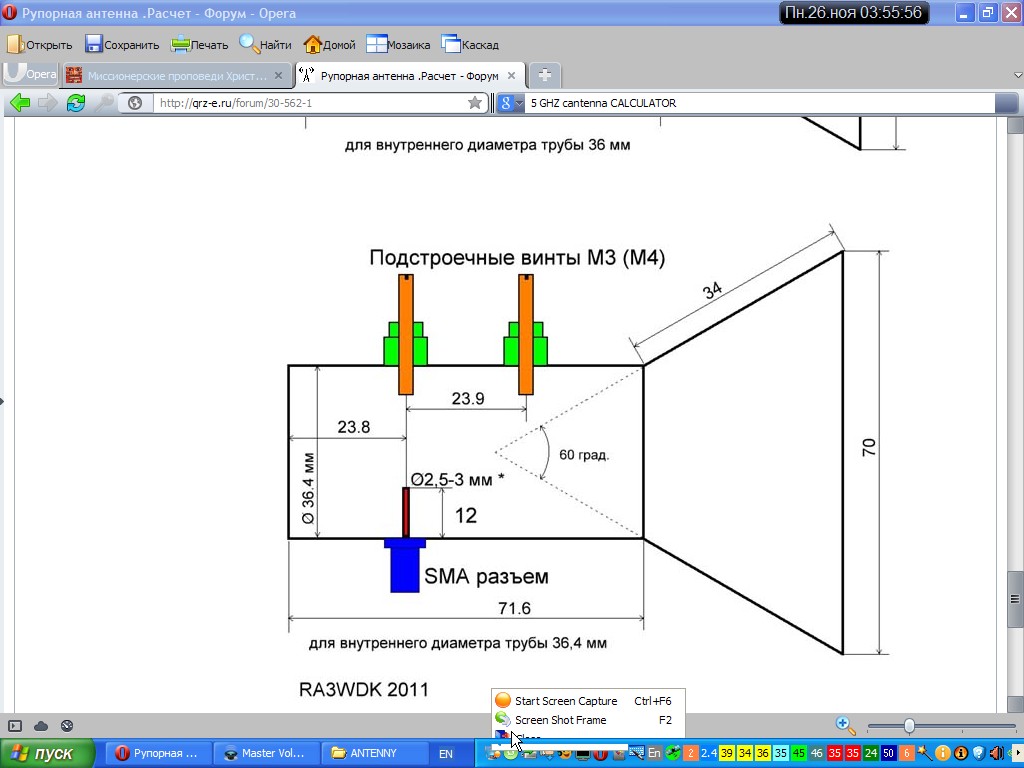Click the password wand key icon

coord(103,103)
